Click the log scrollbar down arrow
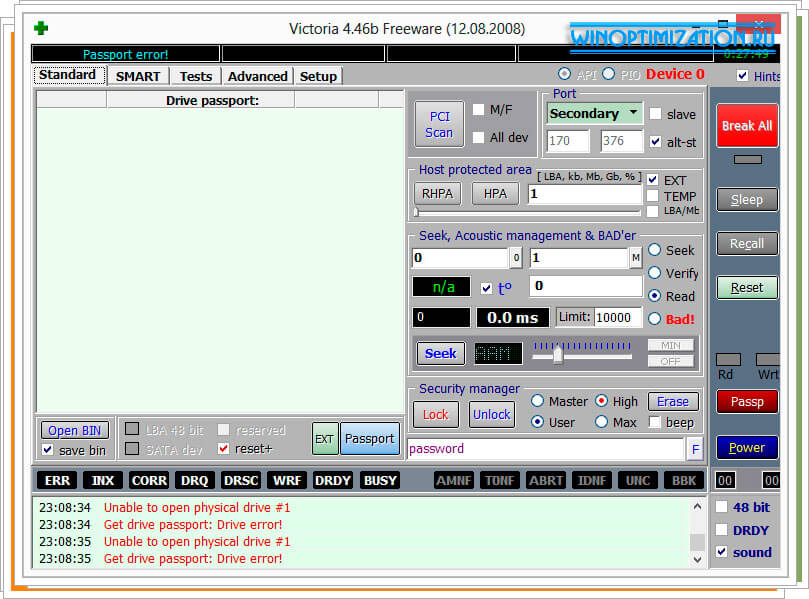 point(697,559)
